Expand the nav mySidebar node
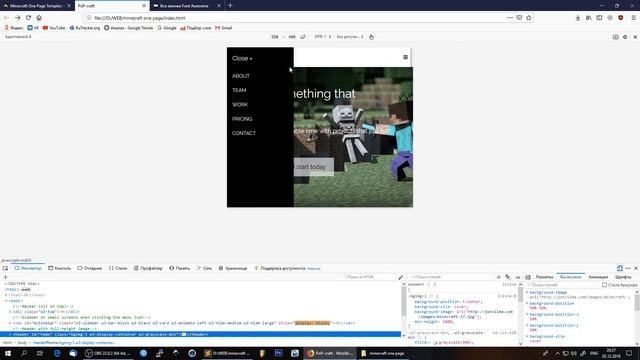 click(x=10, y=323)
